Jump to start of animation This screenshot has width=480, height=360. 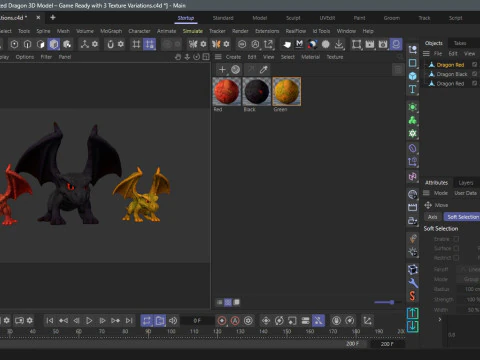(50, 321)
